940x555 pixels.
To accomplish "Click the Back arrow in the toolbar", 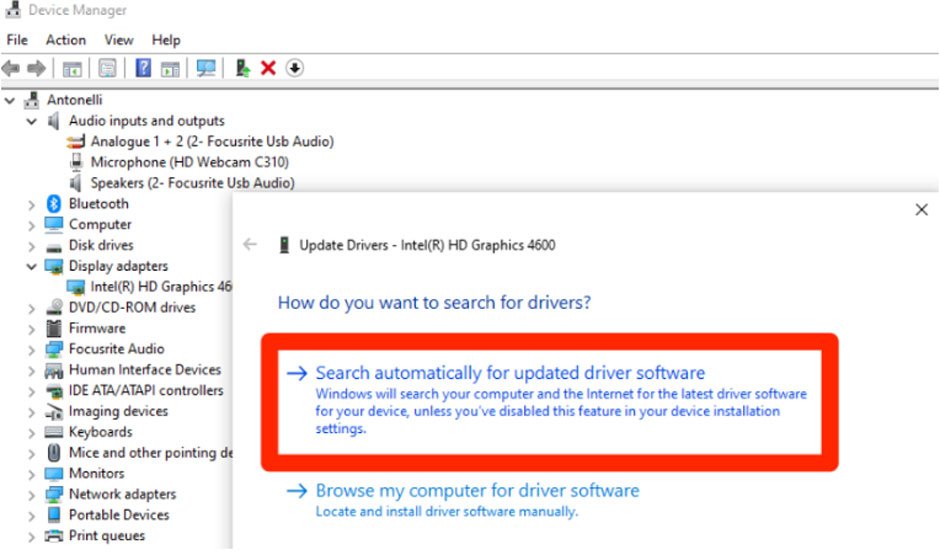I will (11, 68).
